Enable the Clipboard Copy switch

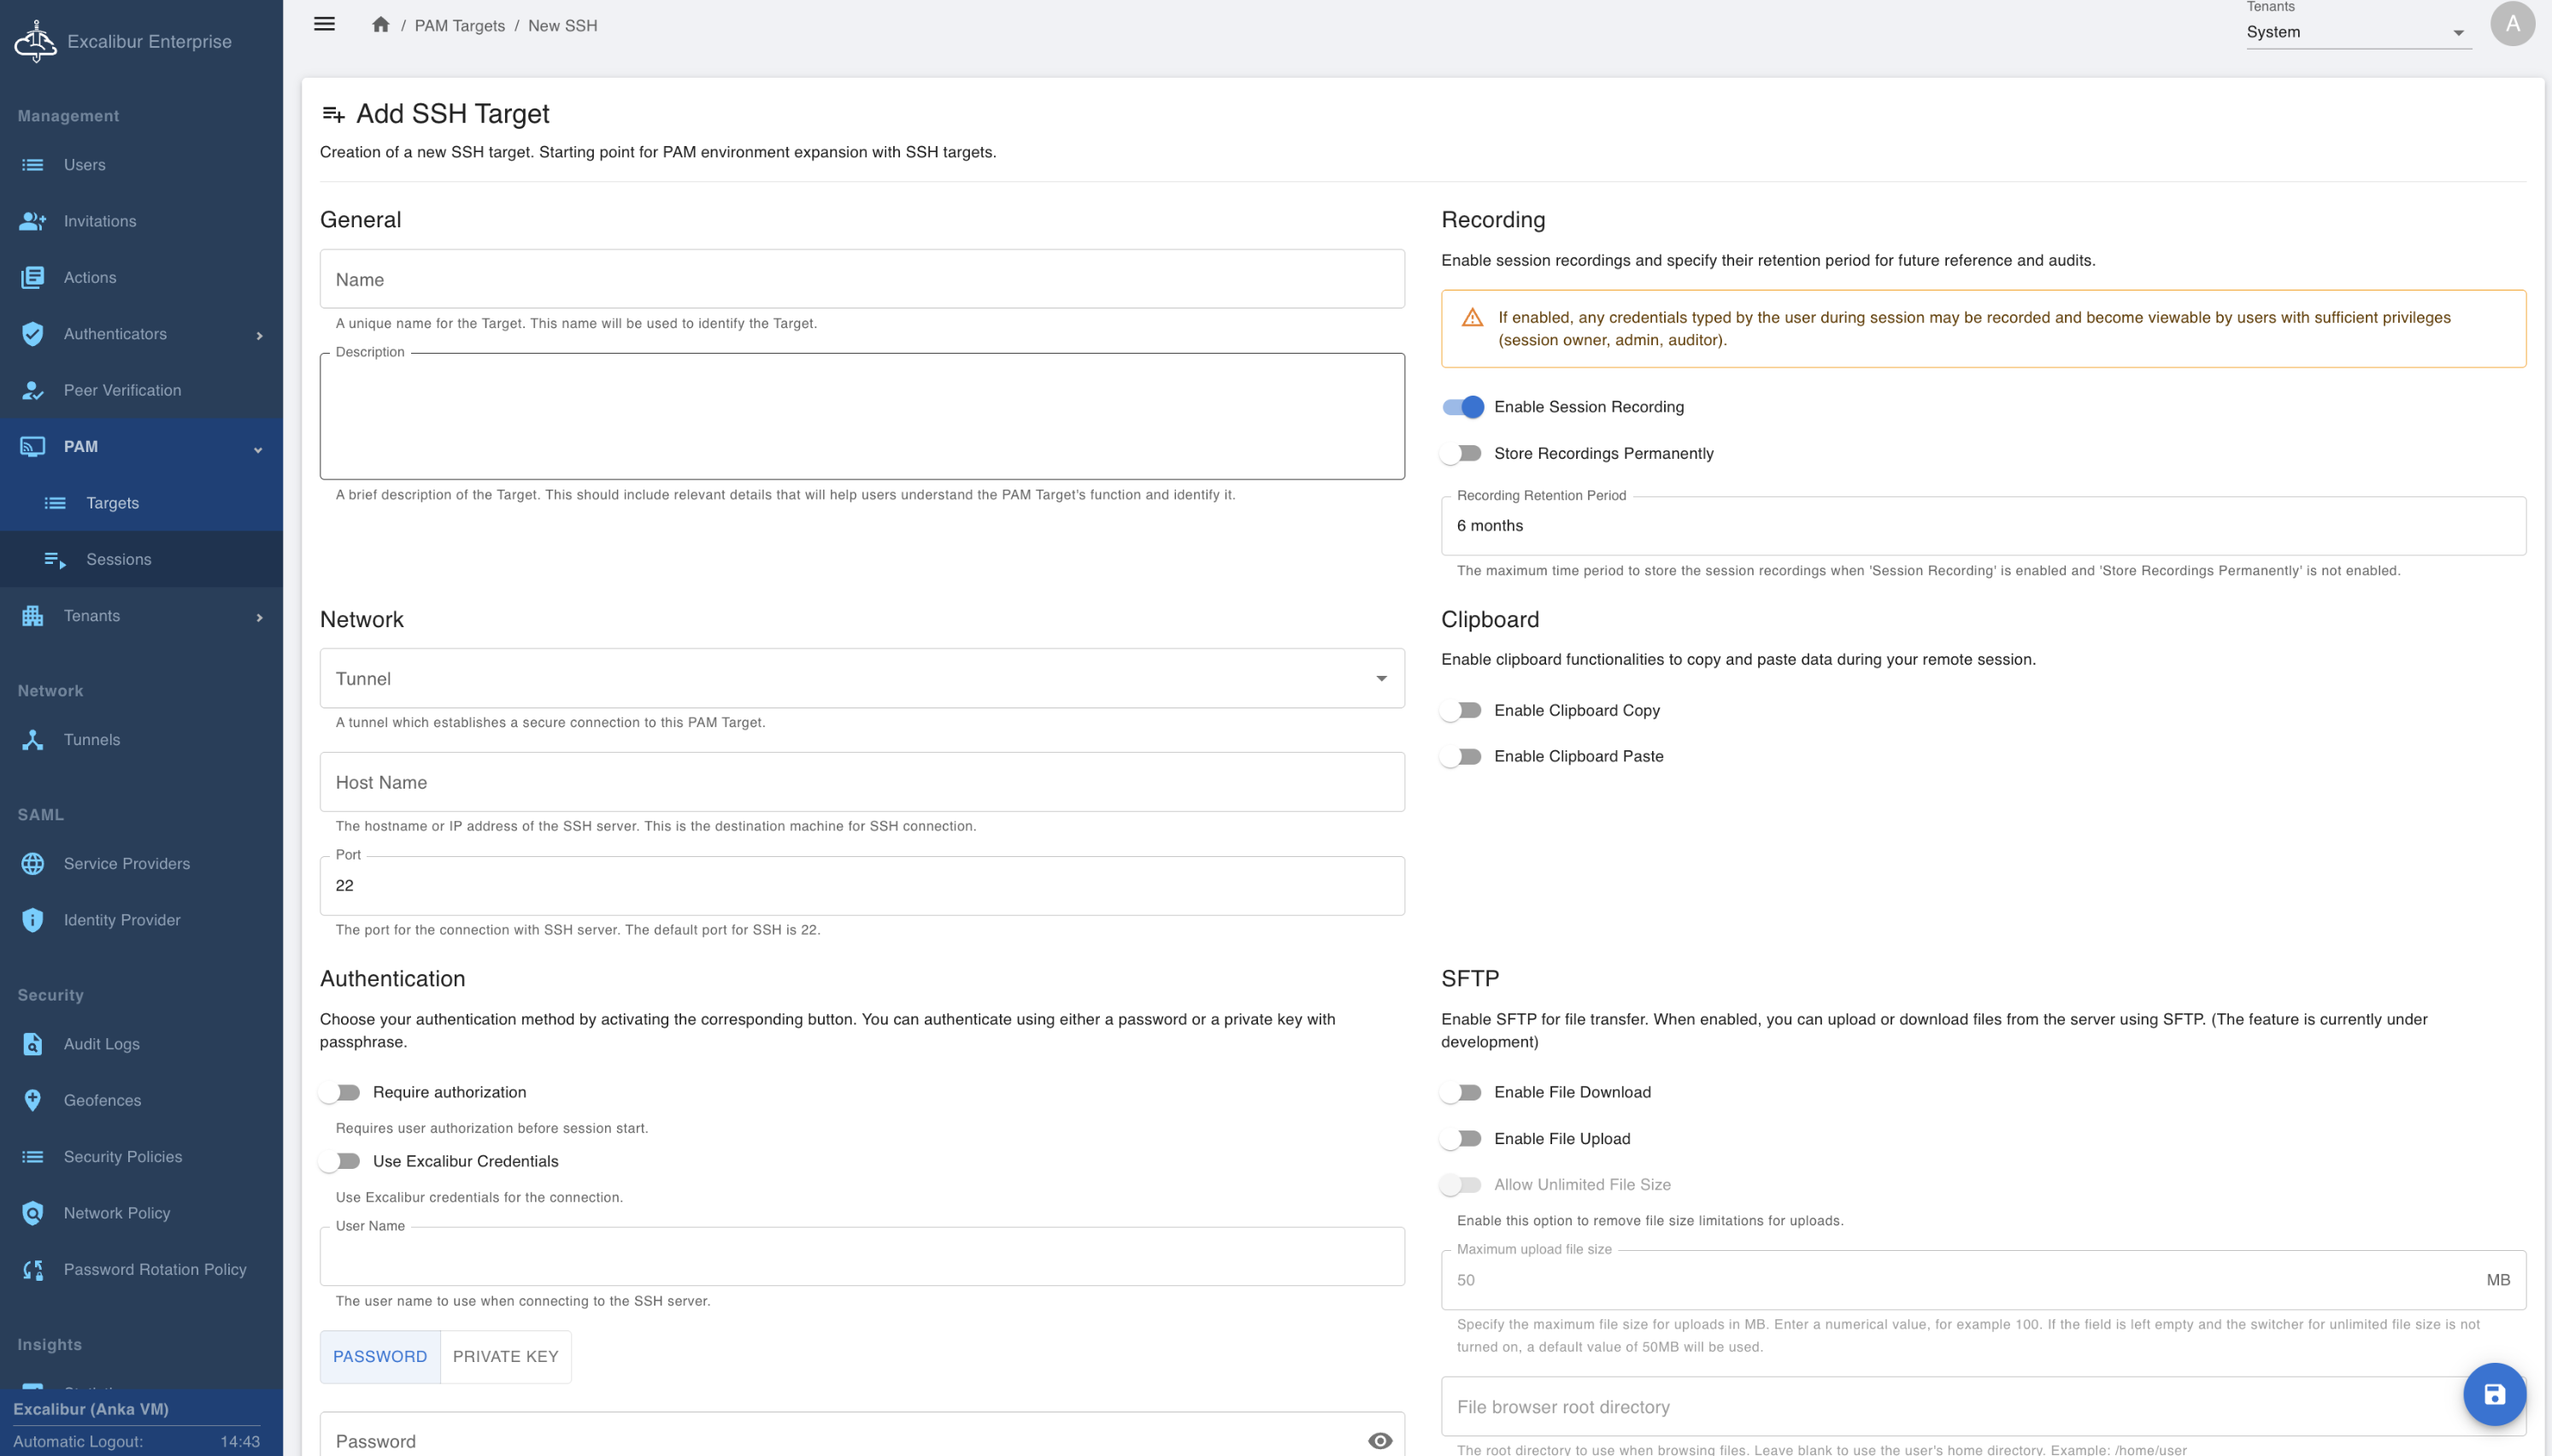pos(1462,710)
